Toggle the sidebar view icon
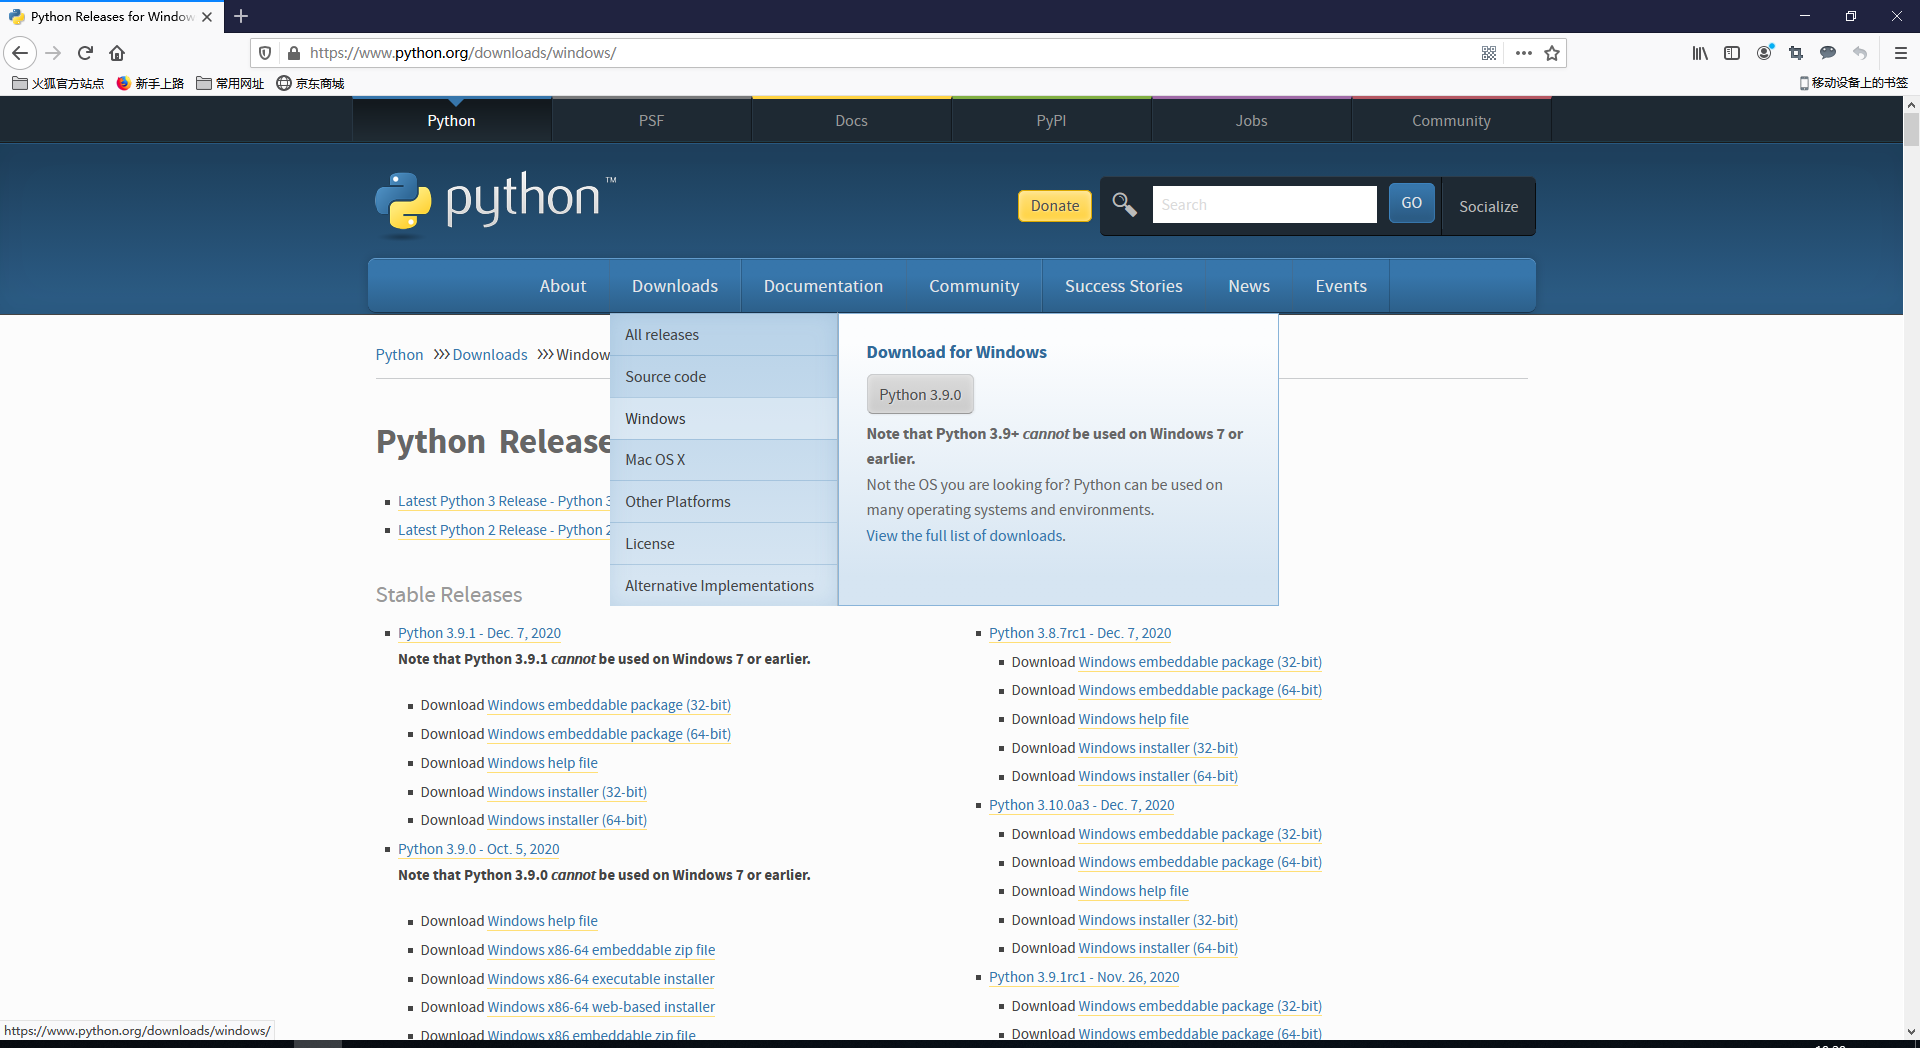The width and height of the screenshot is (1920, 1048). point(1732,53)
